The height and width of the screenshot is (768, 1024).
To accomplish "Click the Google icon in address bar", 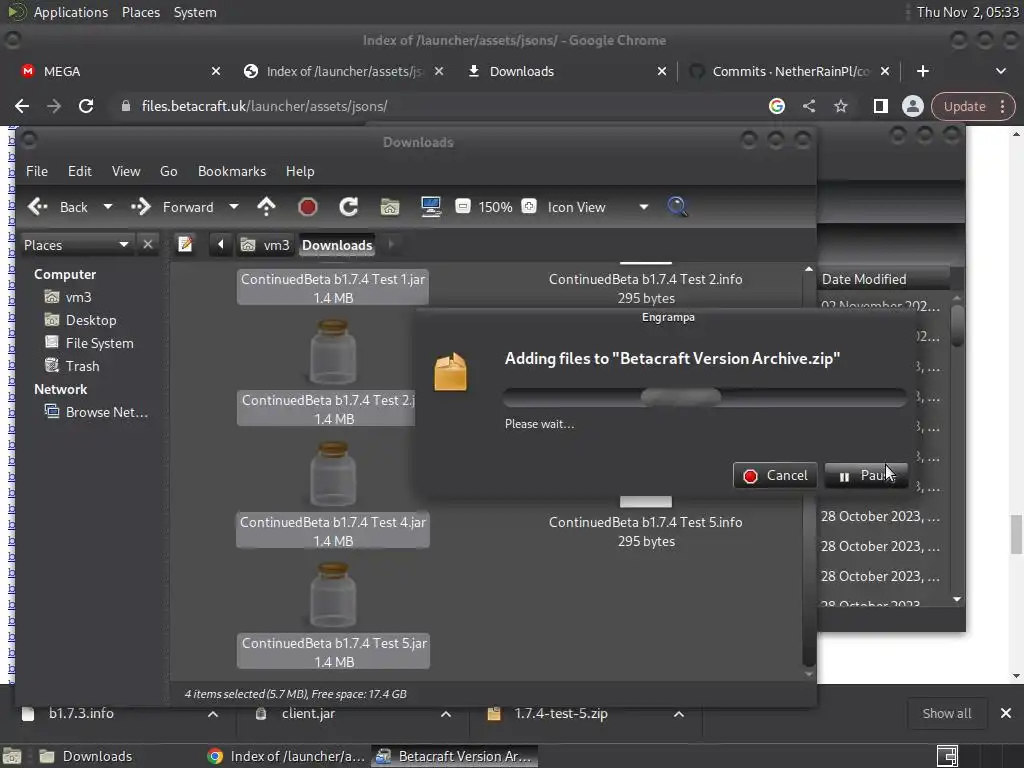I will click(776, 106).
